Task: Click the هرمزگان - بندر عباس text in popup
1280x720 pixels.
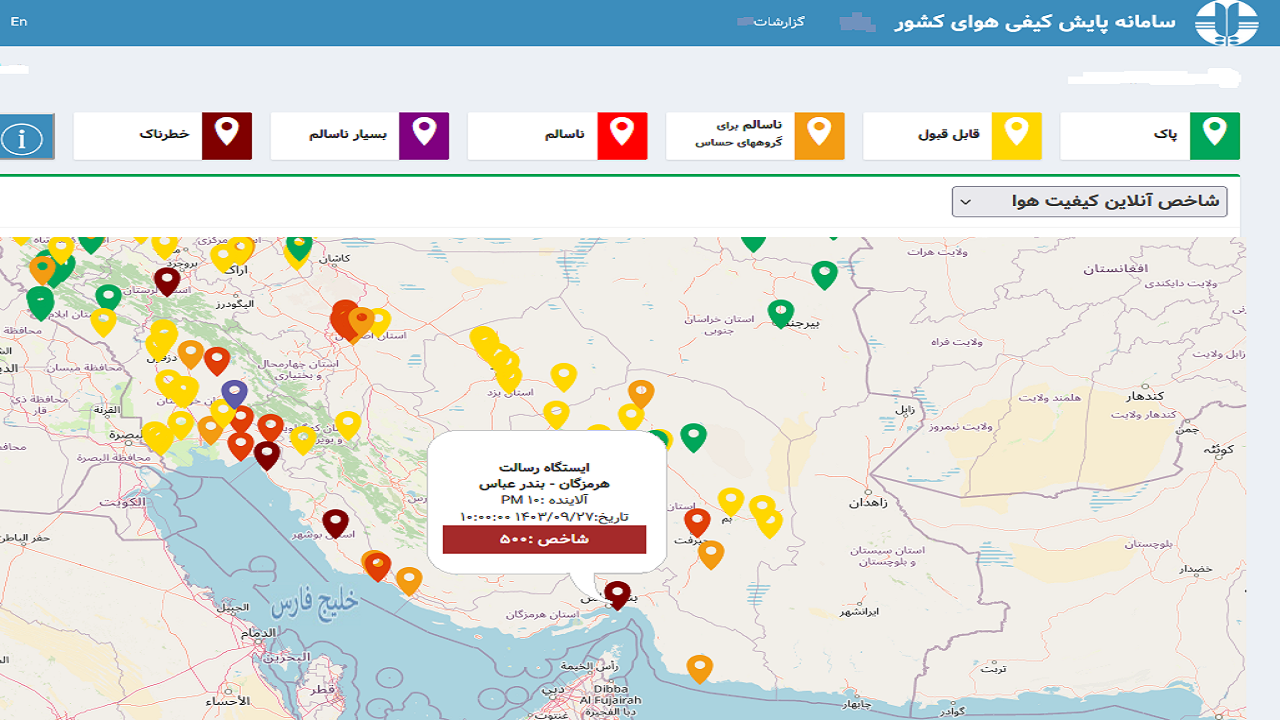Action: click(x=545, y=484)
